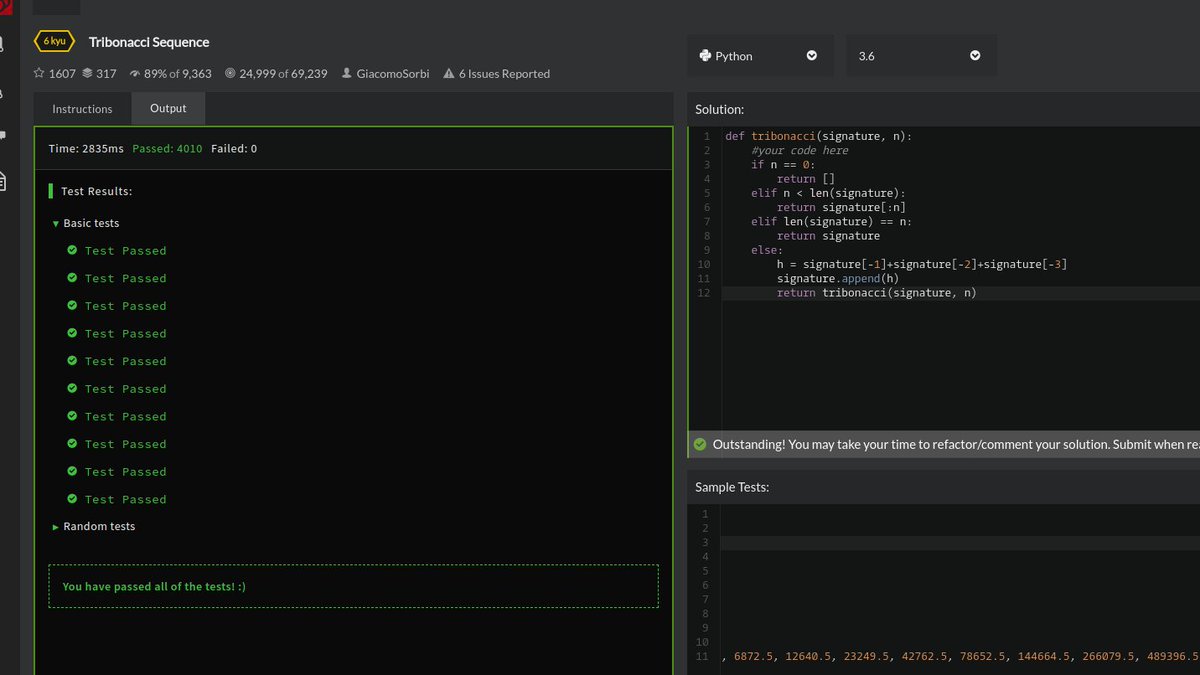Click the Sample Tests: label
The image size is (1200, 675).
(x=732, y=487)
